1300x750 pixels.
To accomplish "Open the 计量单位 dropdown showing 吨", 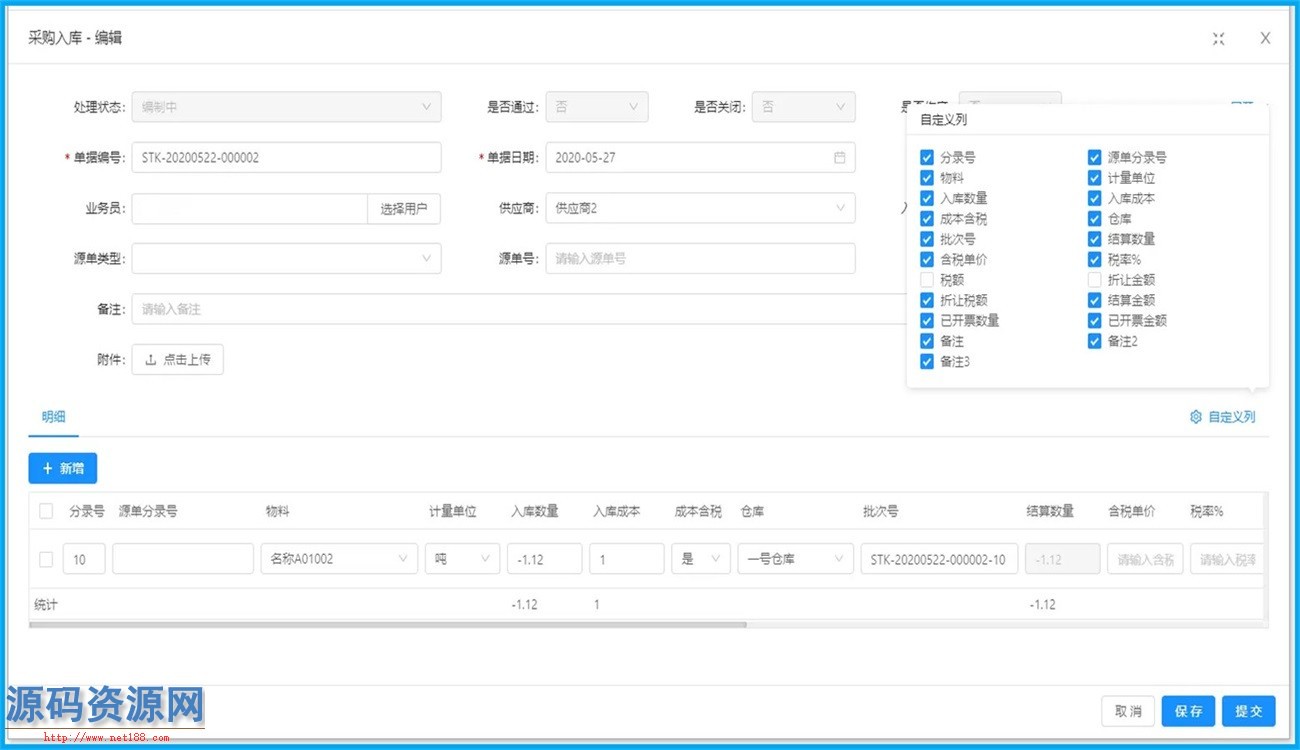I will pos(462,559).
